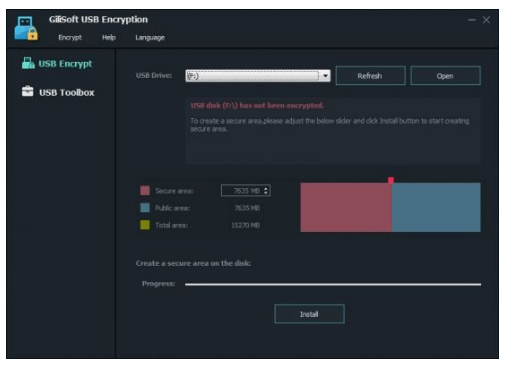Click the Total area yellow color swatch
Screen dimensions: 507x365
(x=145, y=225)
